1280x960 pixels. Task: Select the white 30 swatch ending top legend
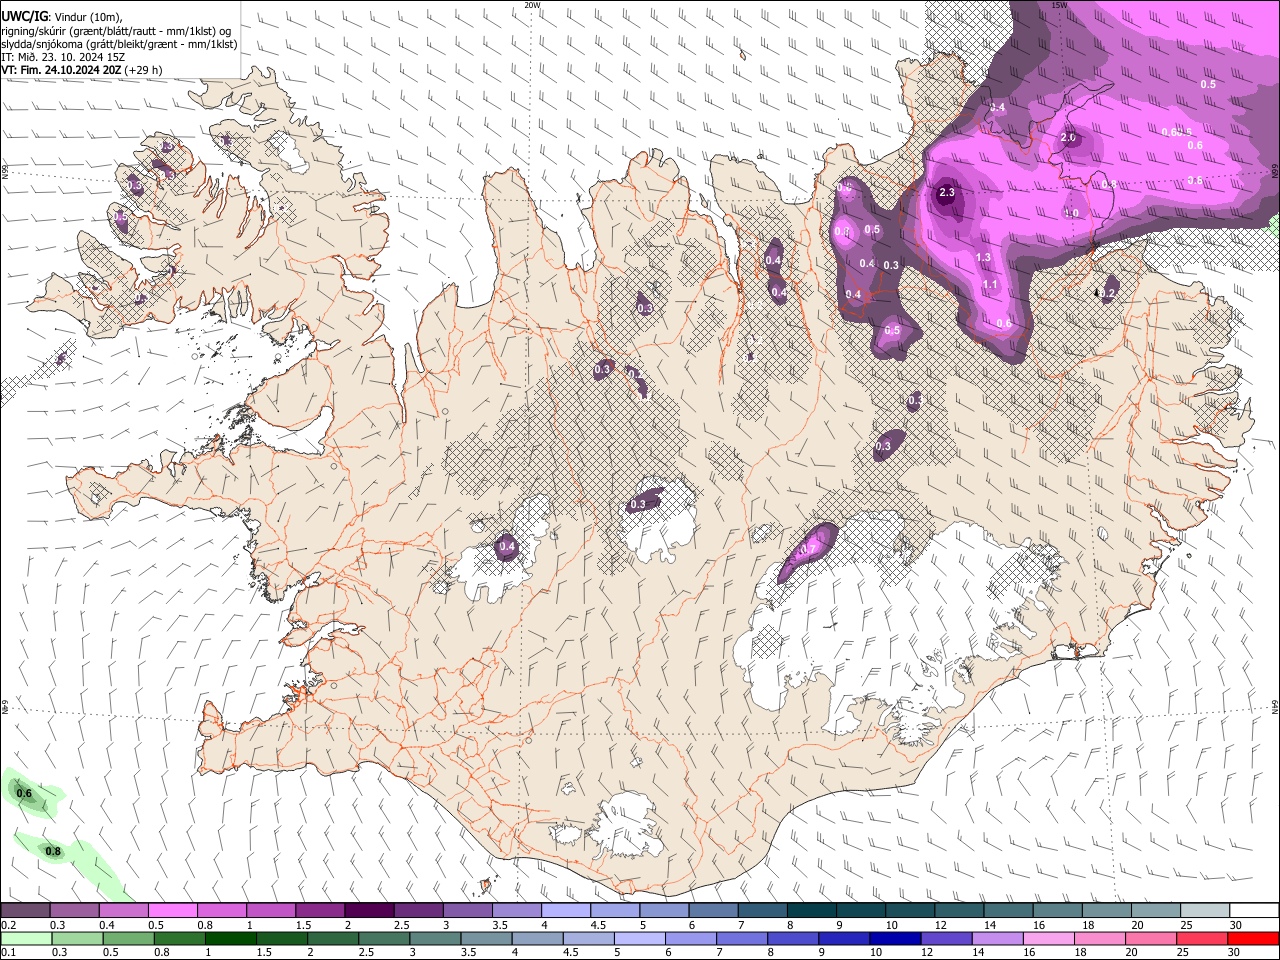coord(1255,911)
